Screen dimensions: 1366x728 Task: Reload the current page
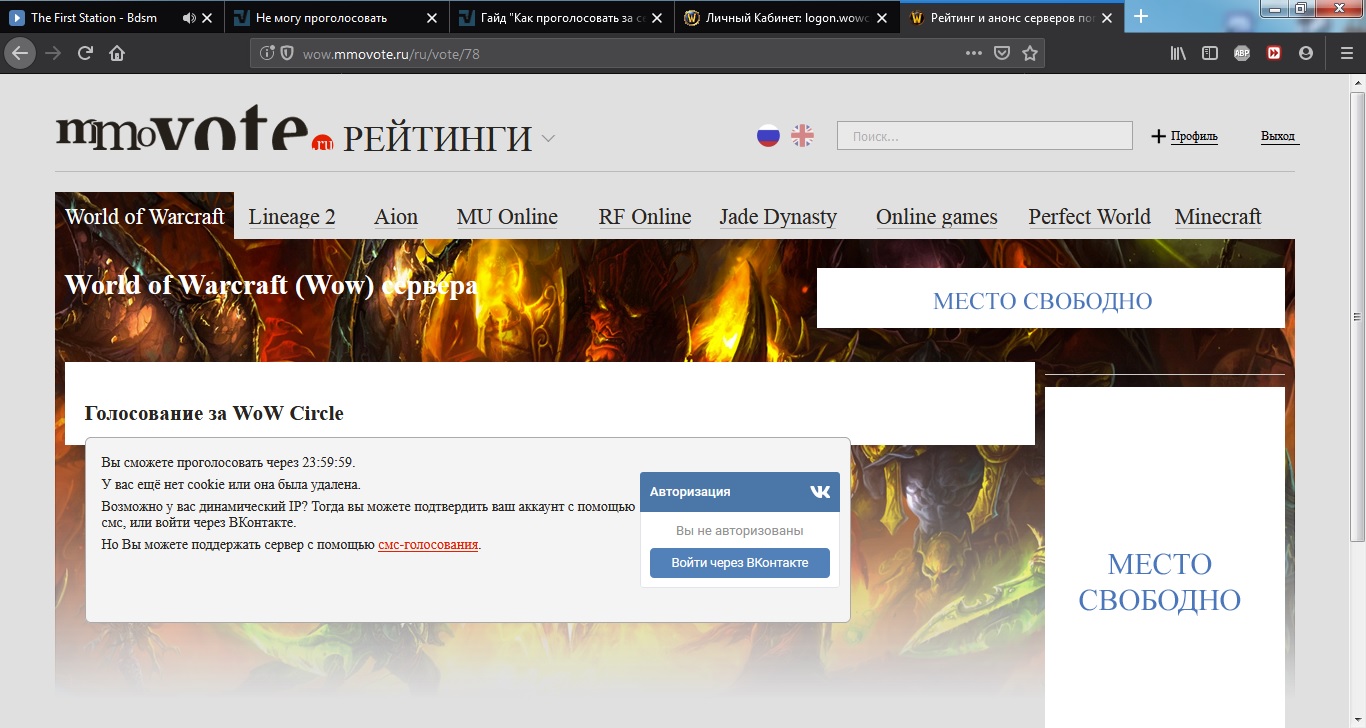click(85, 53)
